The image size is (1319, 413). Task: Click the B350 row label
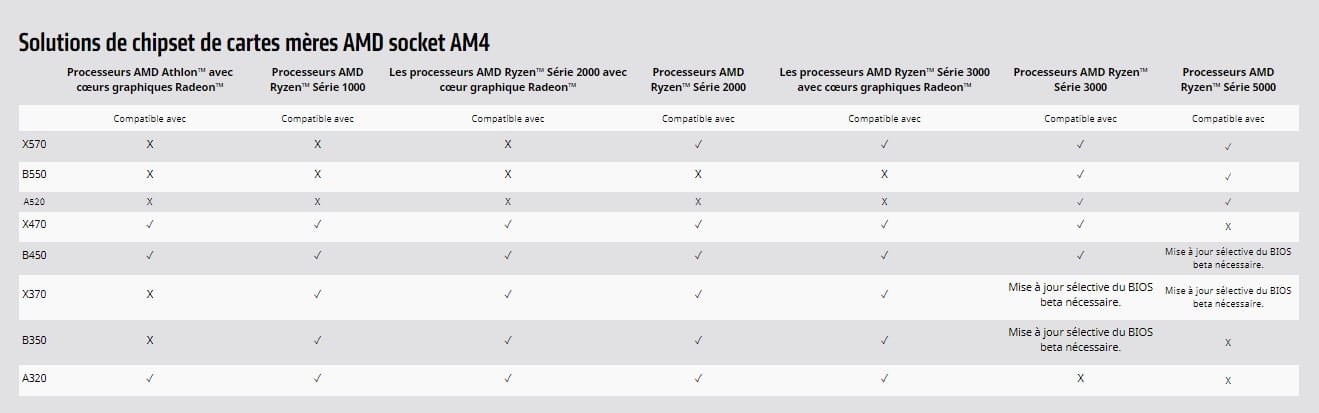tap(33, 340)
